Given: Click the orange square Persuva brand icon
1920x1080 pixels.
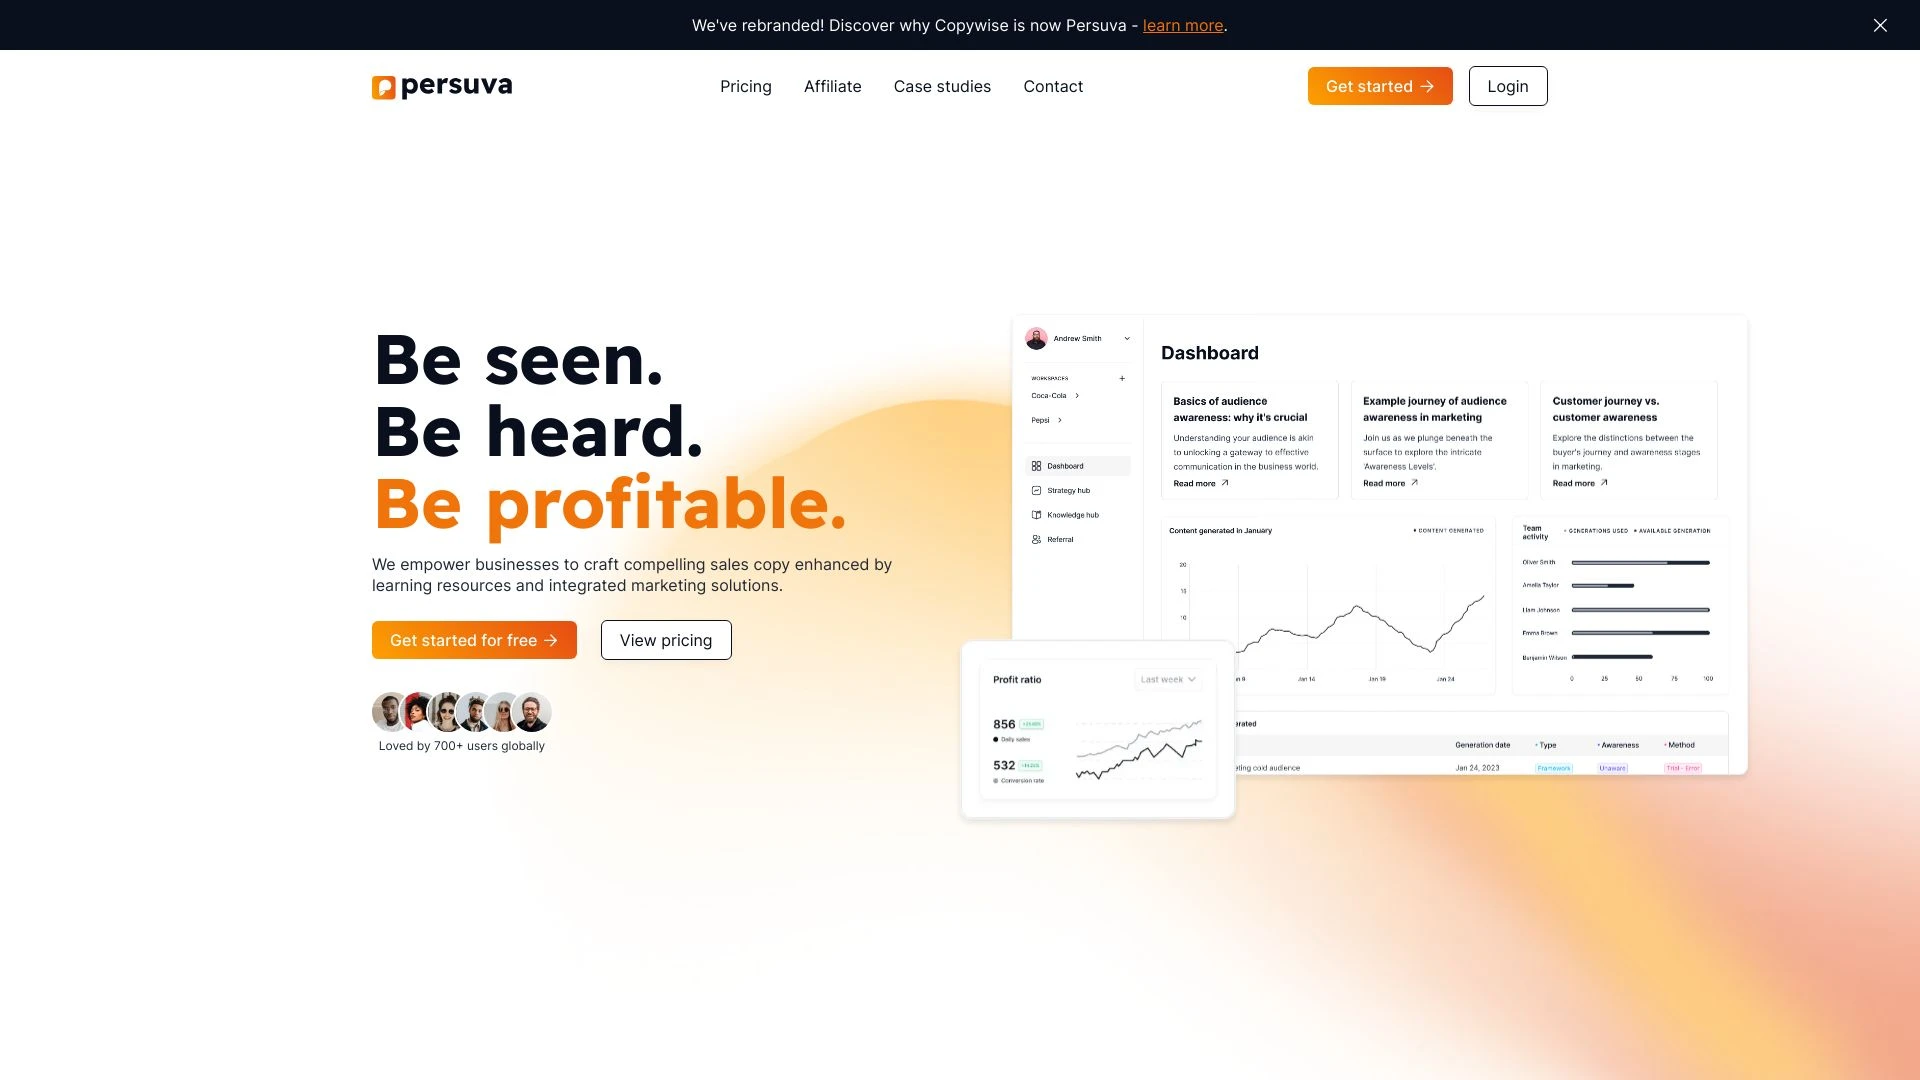Looking at the screenshot, I should click(x=384, y=88).
